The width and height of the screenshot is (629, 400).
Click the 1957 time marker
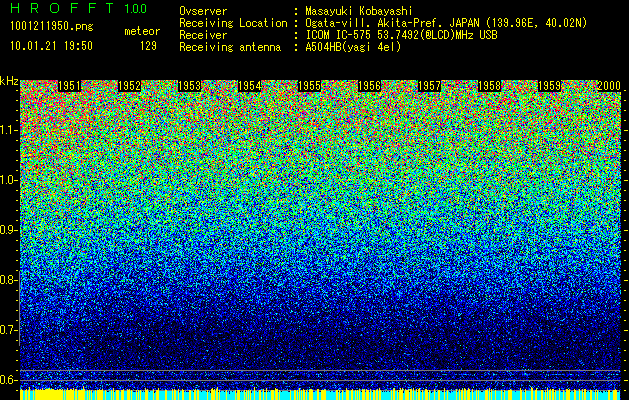pos(429,86)
